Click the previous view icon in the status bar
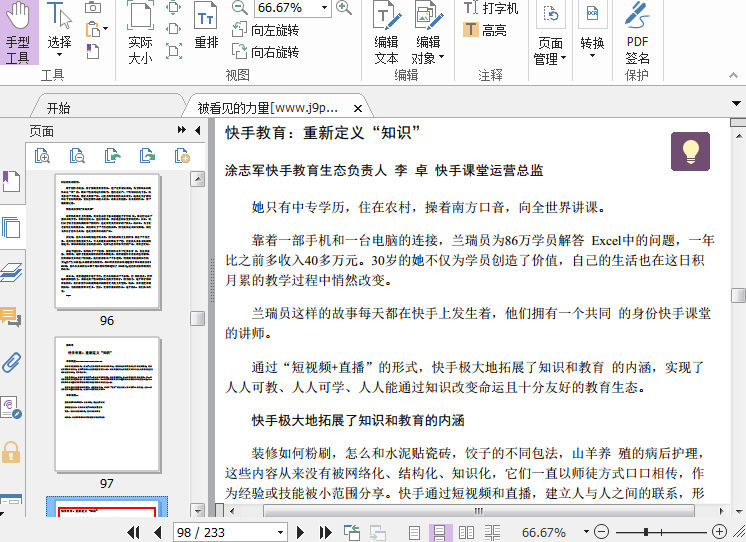The height and width of the screenshot is (542, 746). (x=352, y=532)
